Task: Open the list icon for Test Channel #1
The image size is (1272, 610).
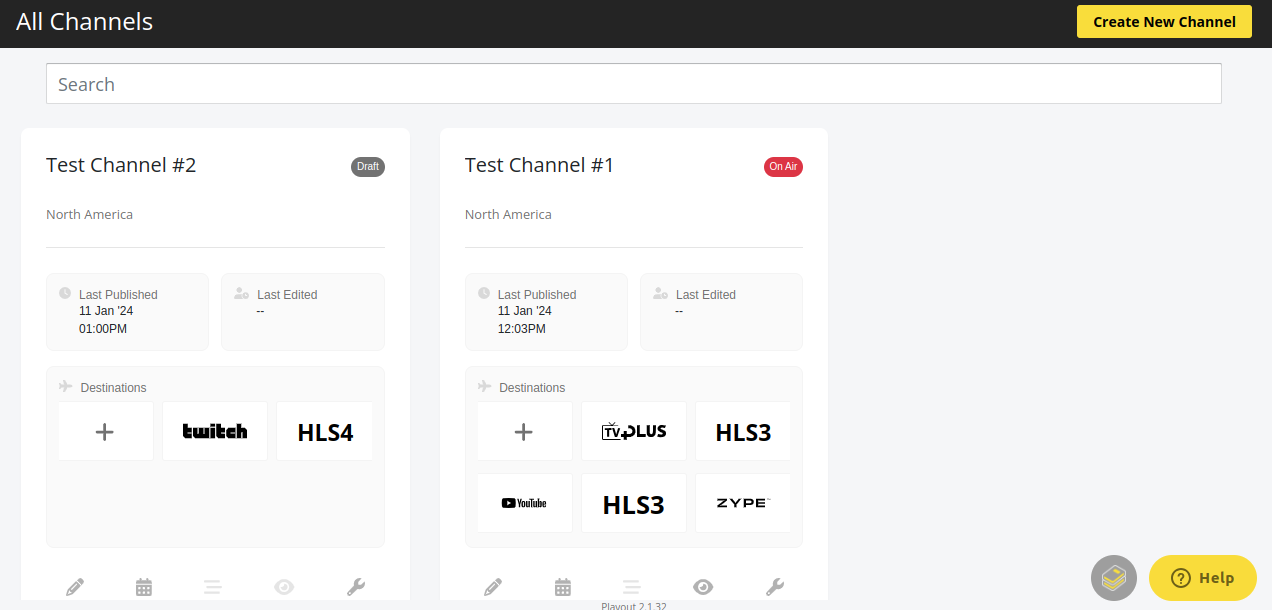Action: point(631,587)
